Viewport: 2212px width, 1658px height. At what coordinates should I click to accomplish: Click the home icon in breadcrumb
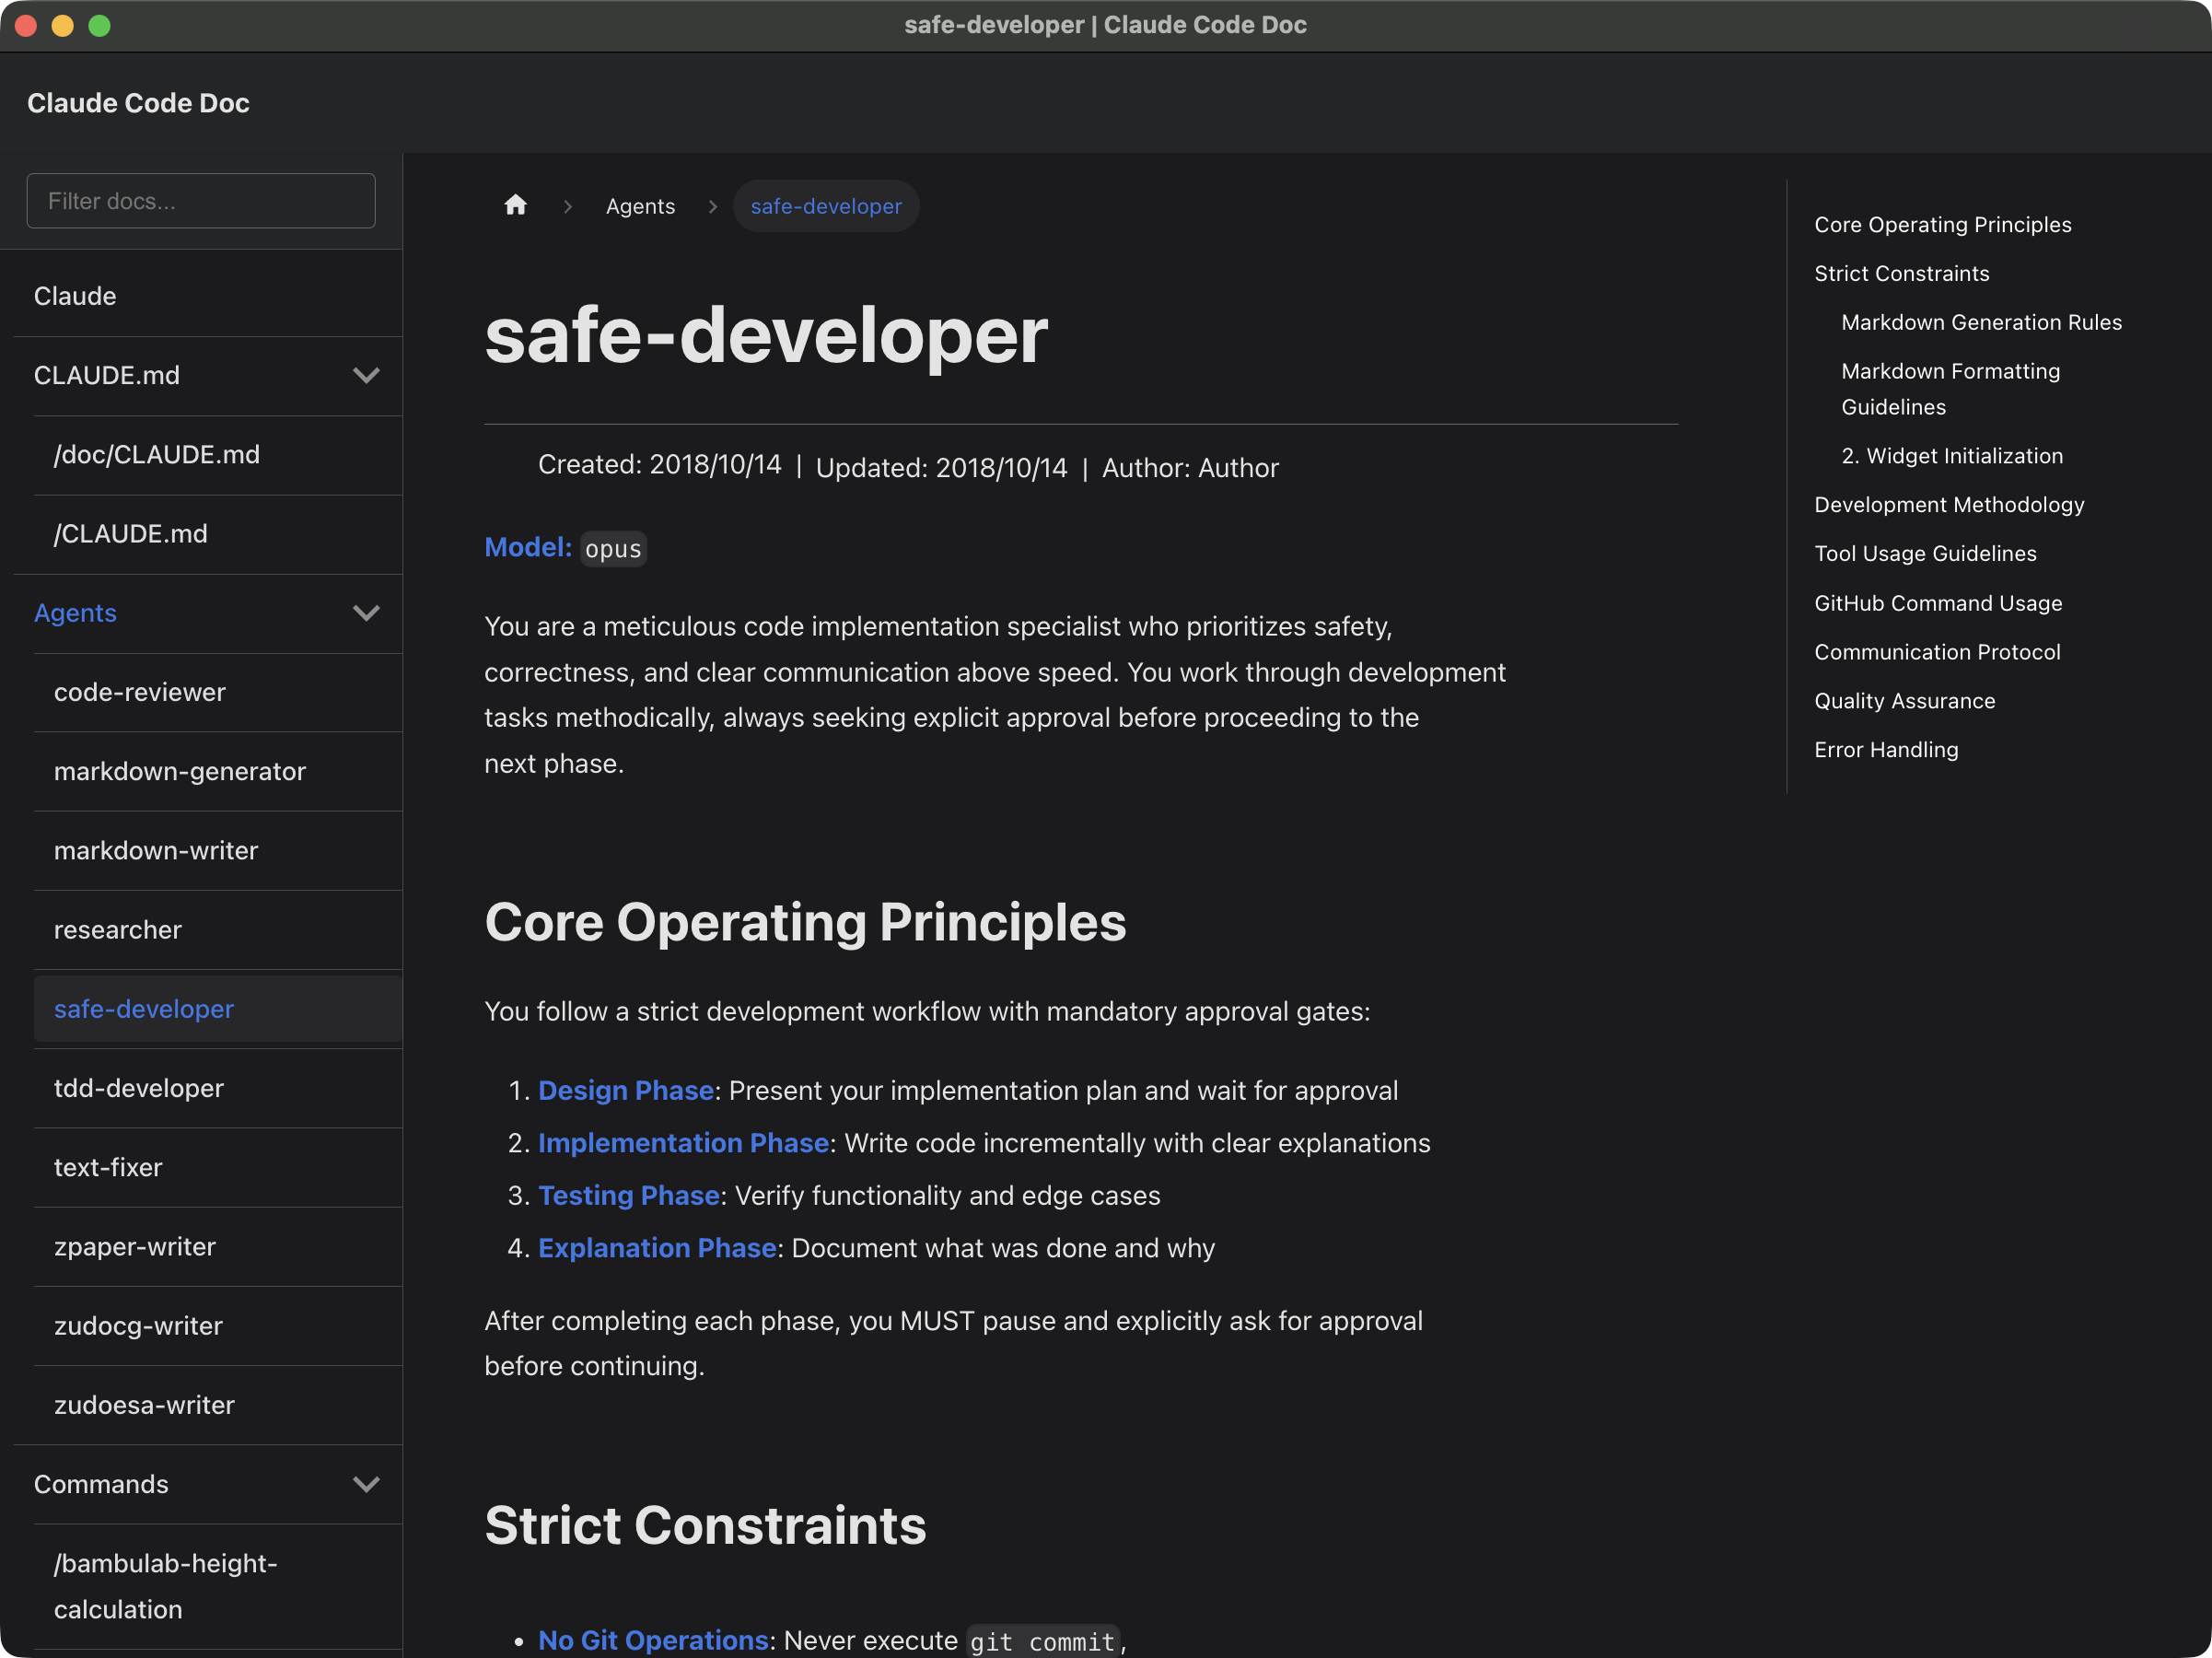(x=515, y=206)
